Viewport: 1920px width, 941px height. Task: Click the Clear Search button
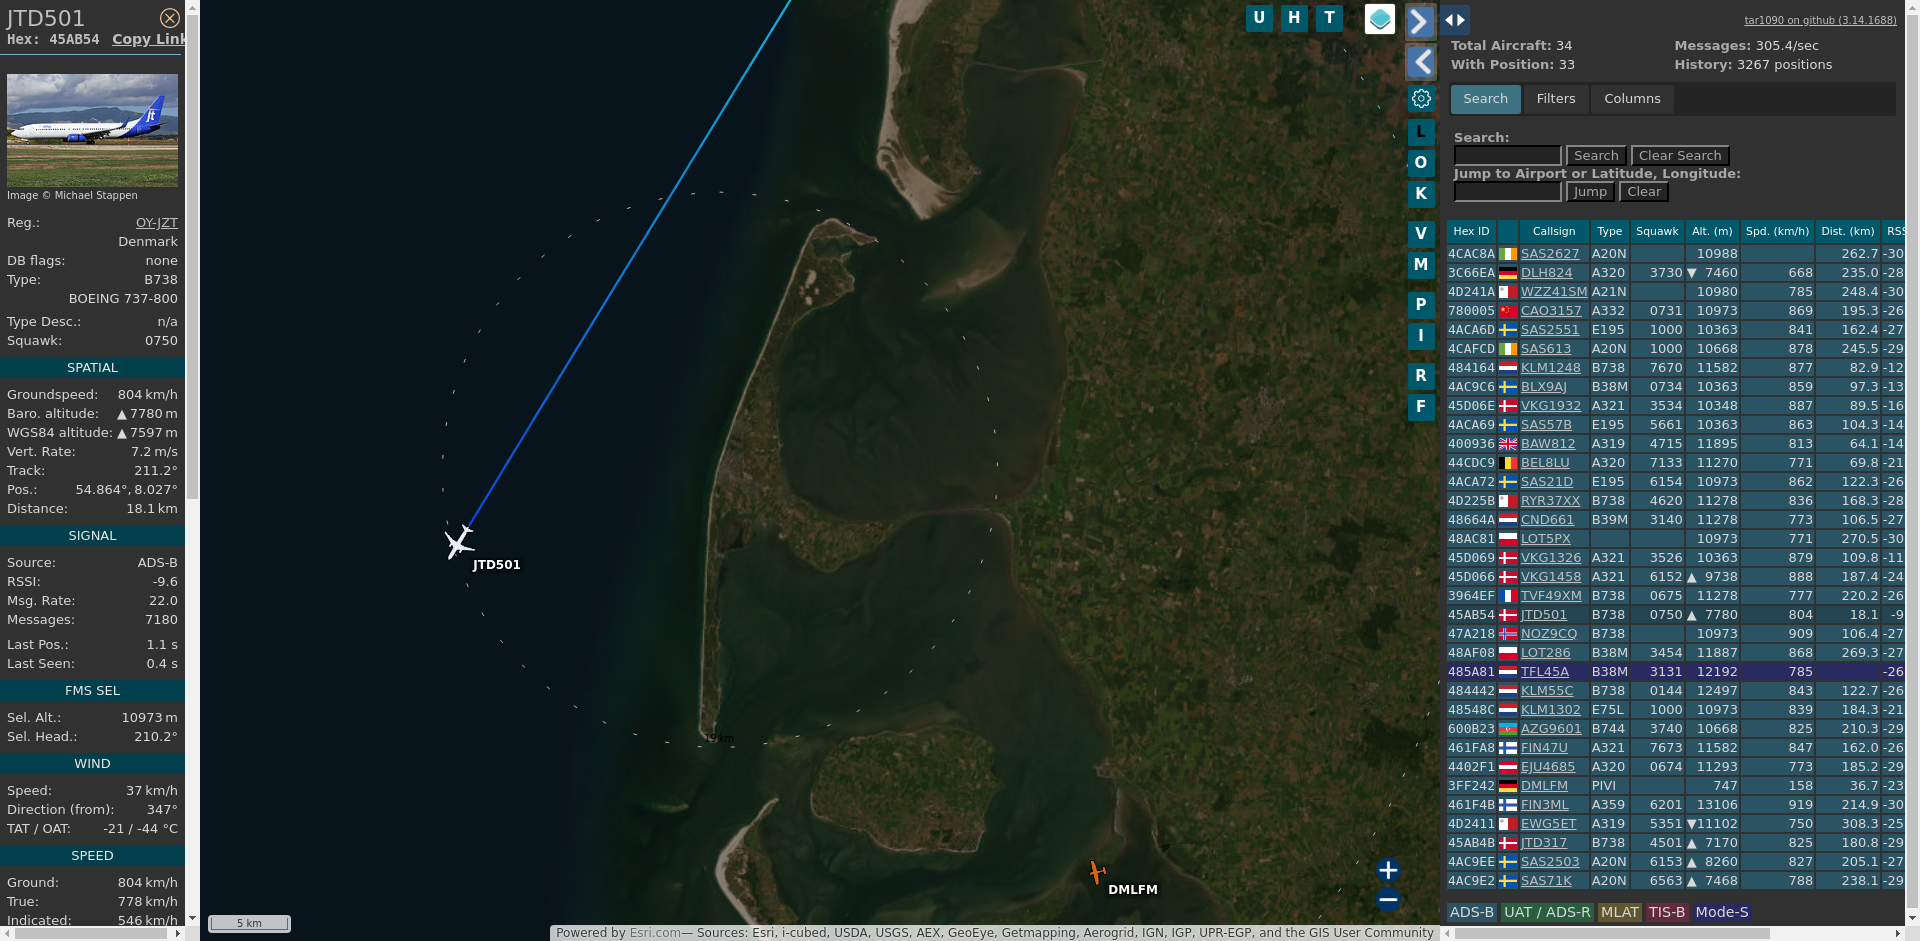1680,156
